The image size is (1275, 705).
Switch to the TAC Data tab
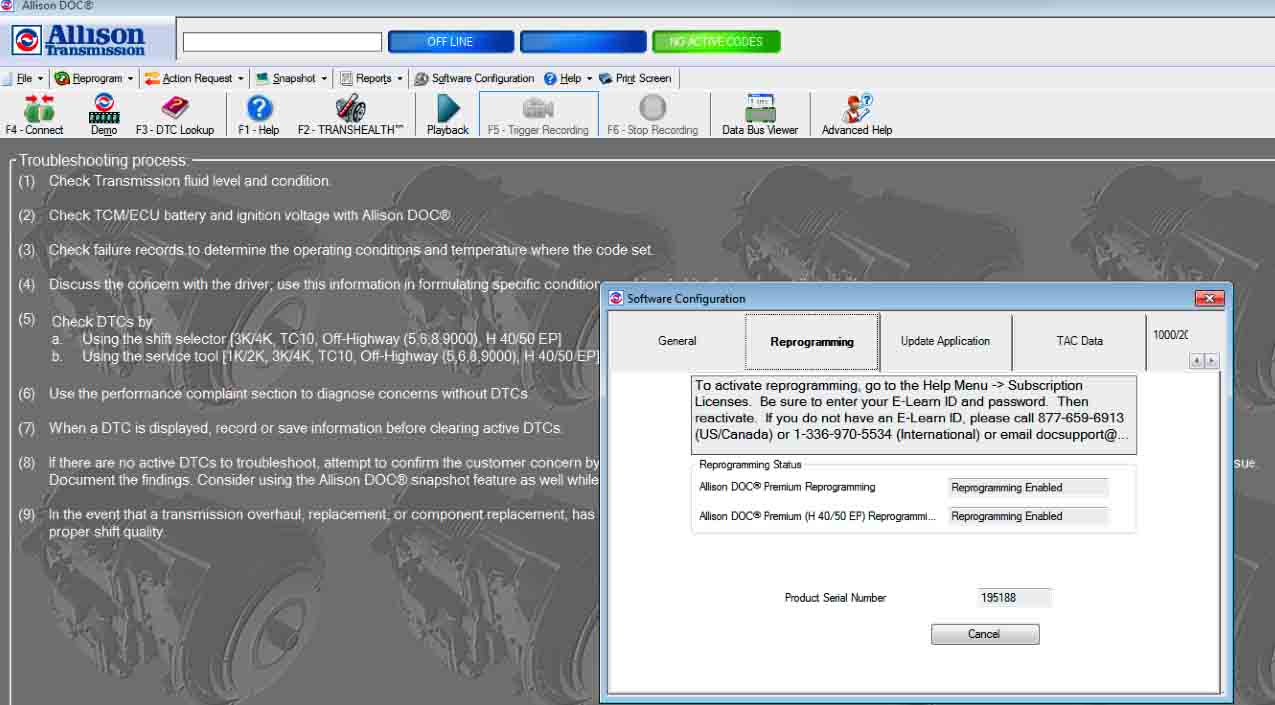click(1079, 341)
